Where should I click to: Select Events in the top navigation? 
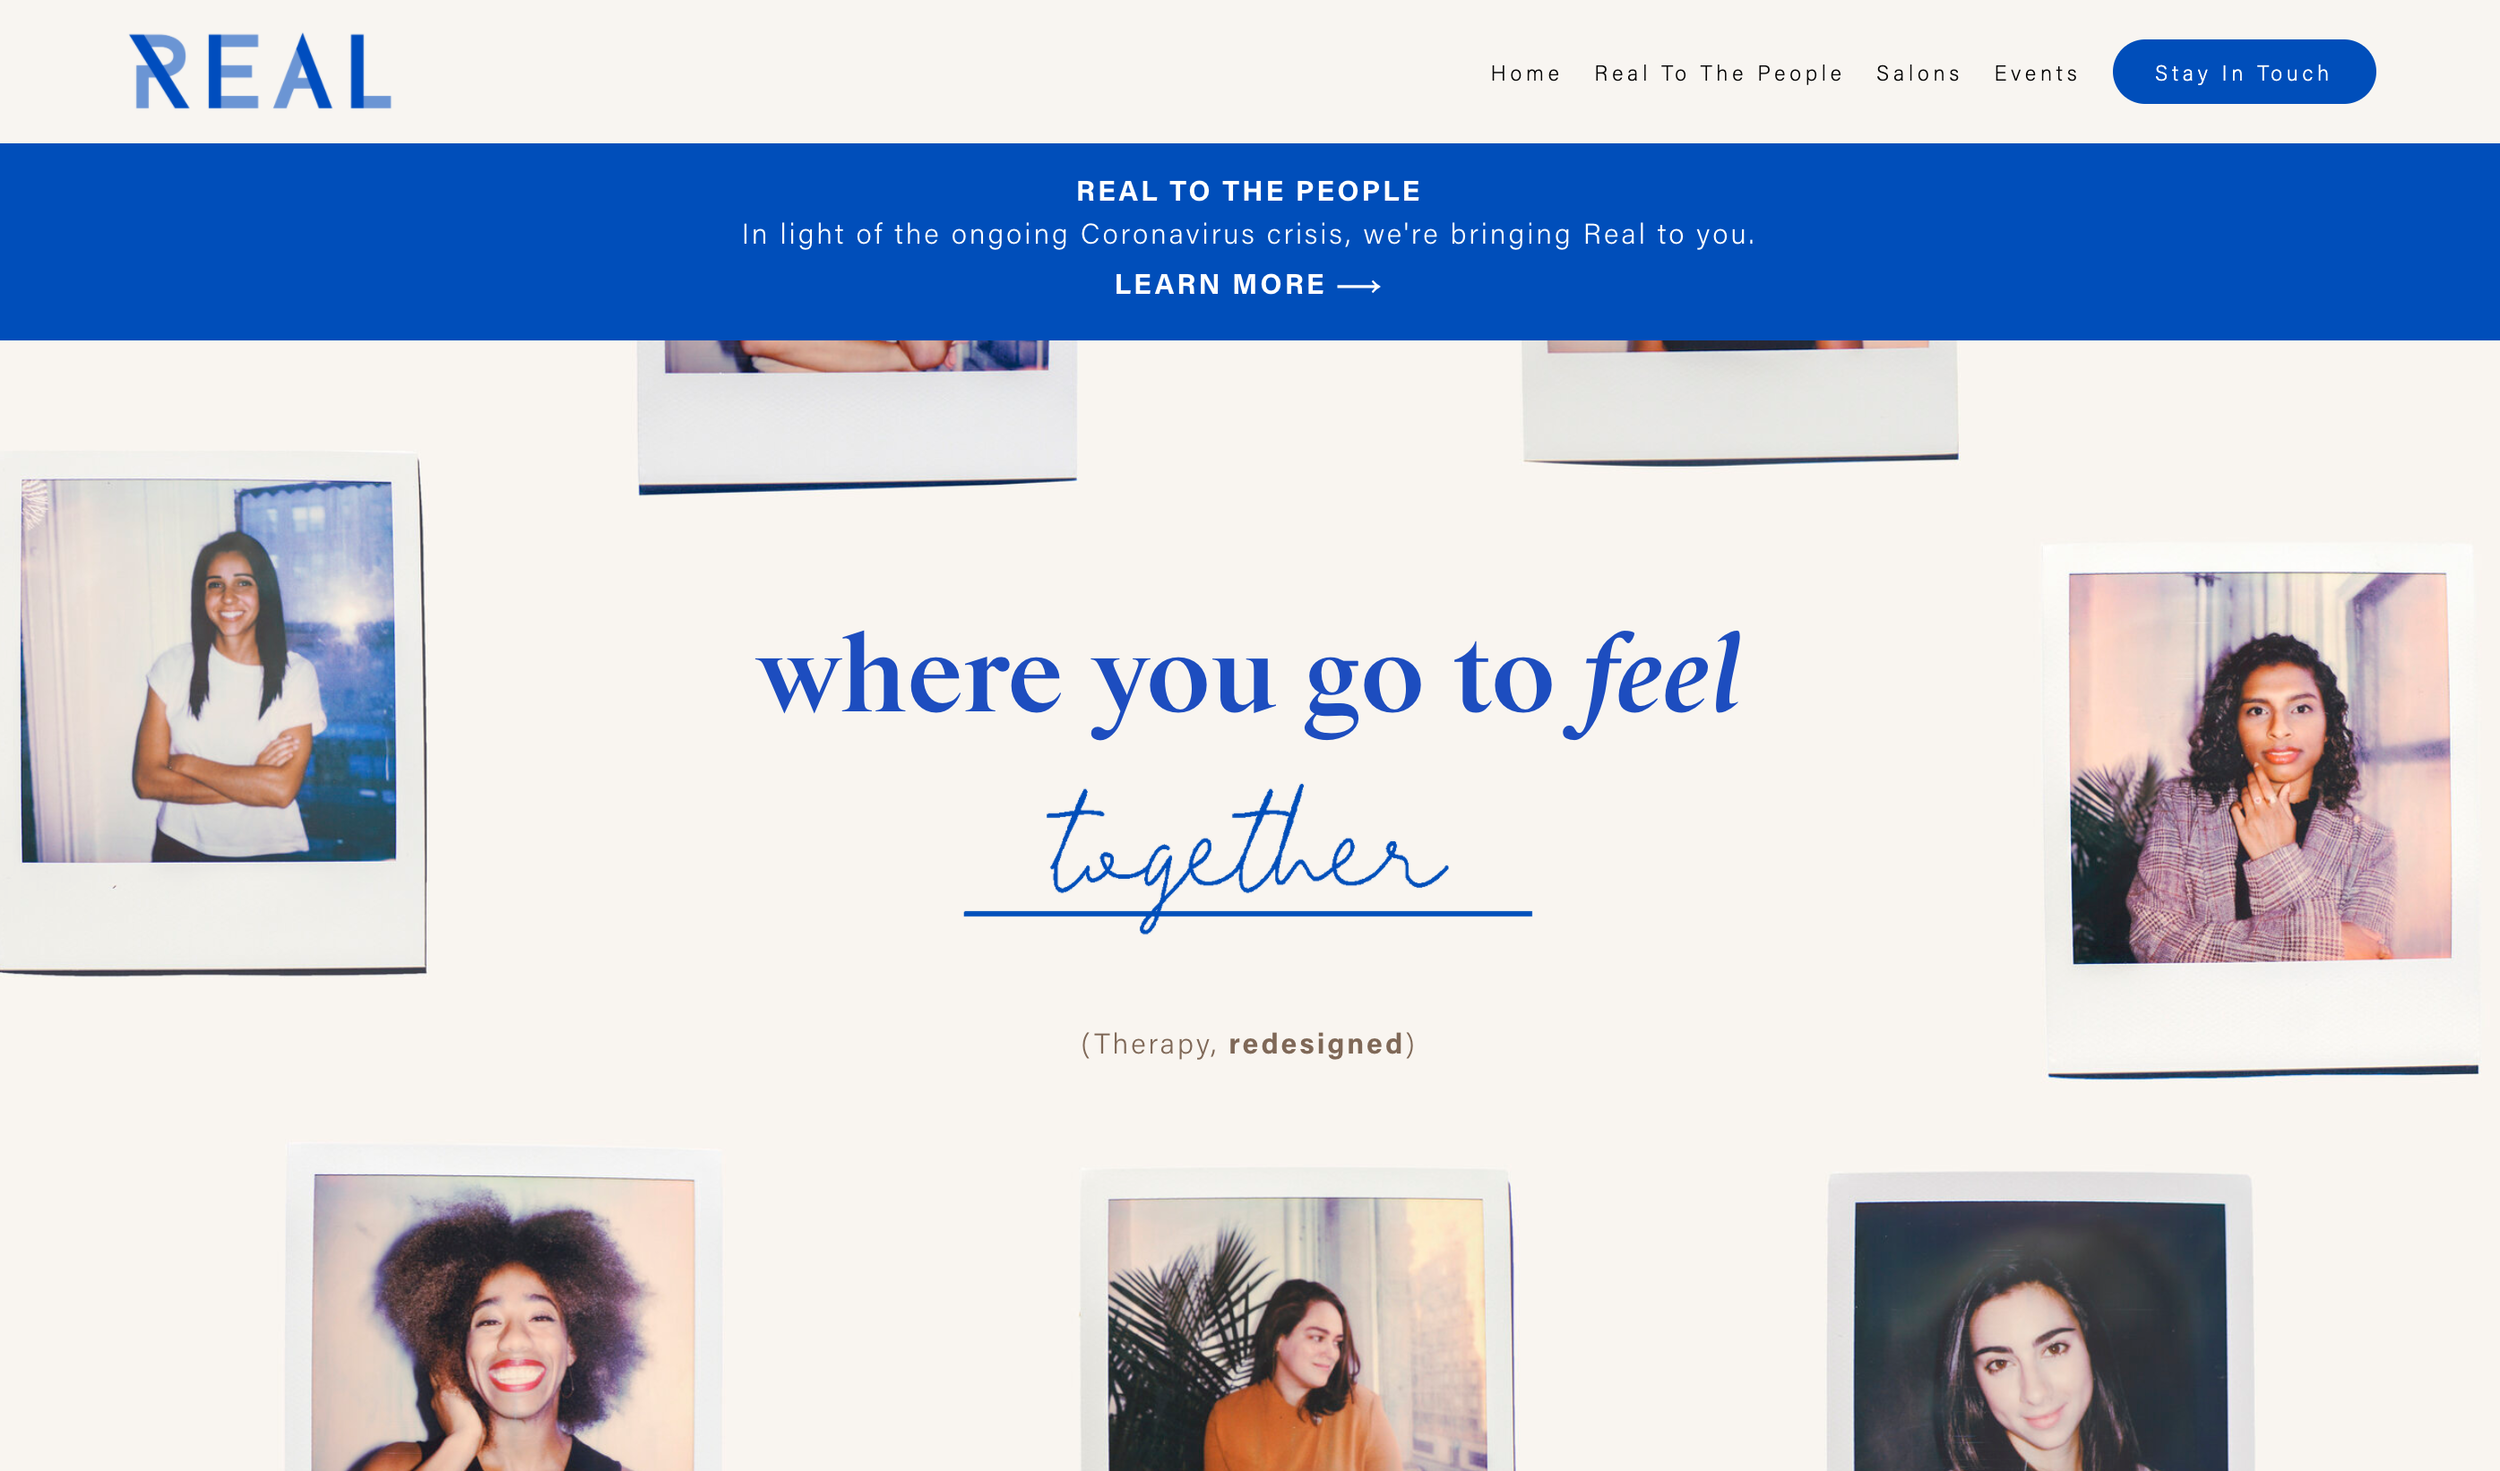click(2036, 73)
